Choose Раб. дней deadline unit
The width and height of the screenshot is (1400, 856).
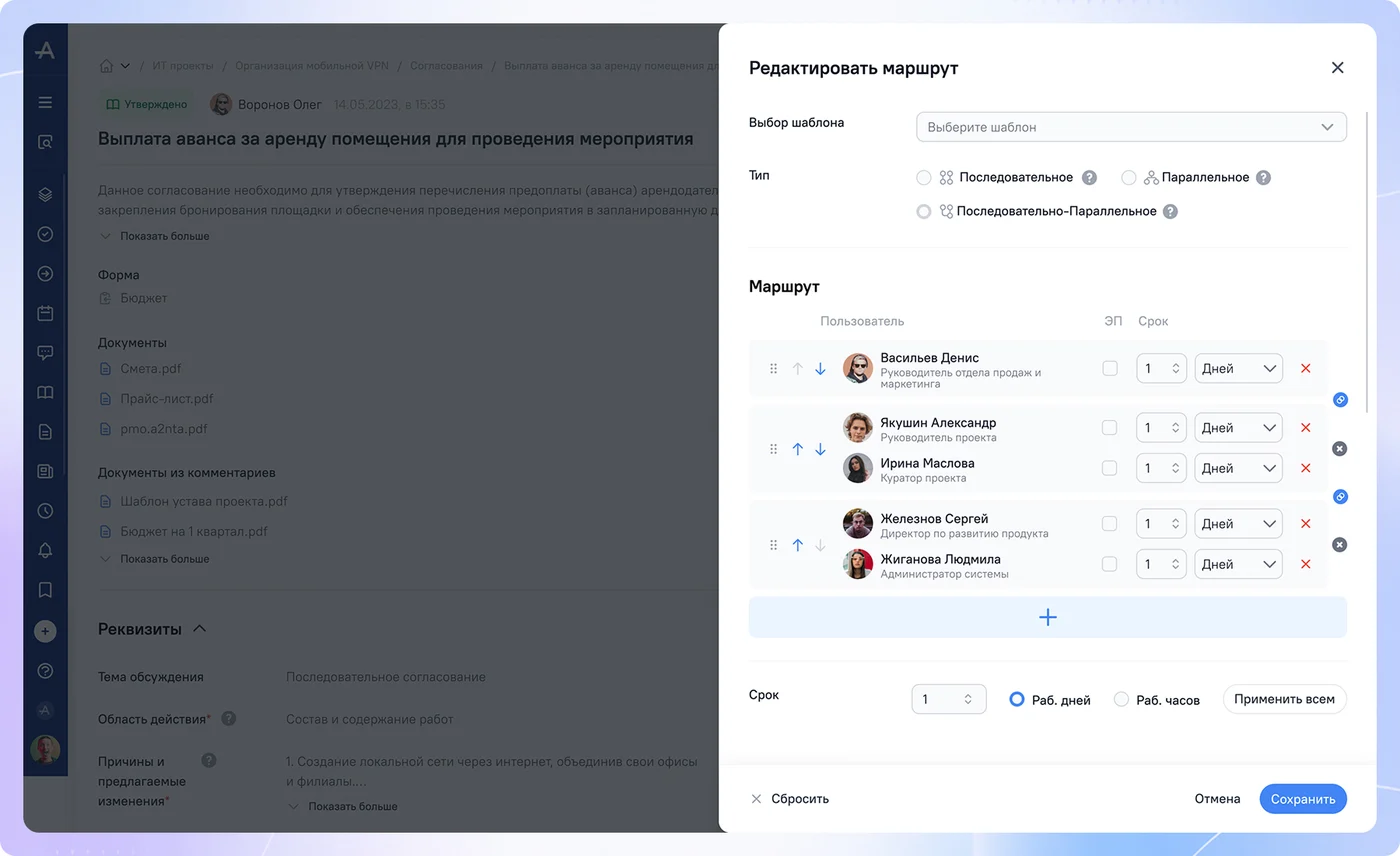1017,700
